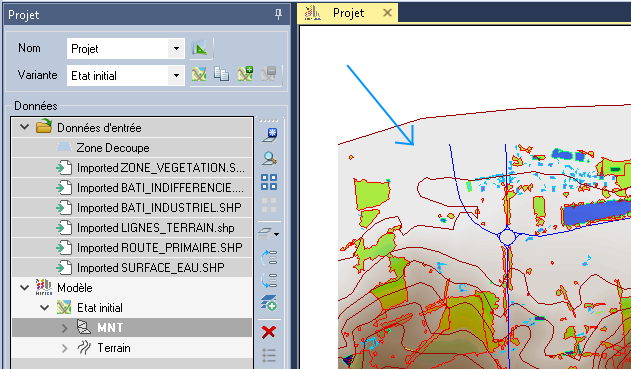Click the first variant map icon
This screenshot has height=369, width=631.
[199, 74]
